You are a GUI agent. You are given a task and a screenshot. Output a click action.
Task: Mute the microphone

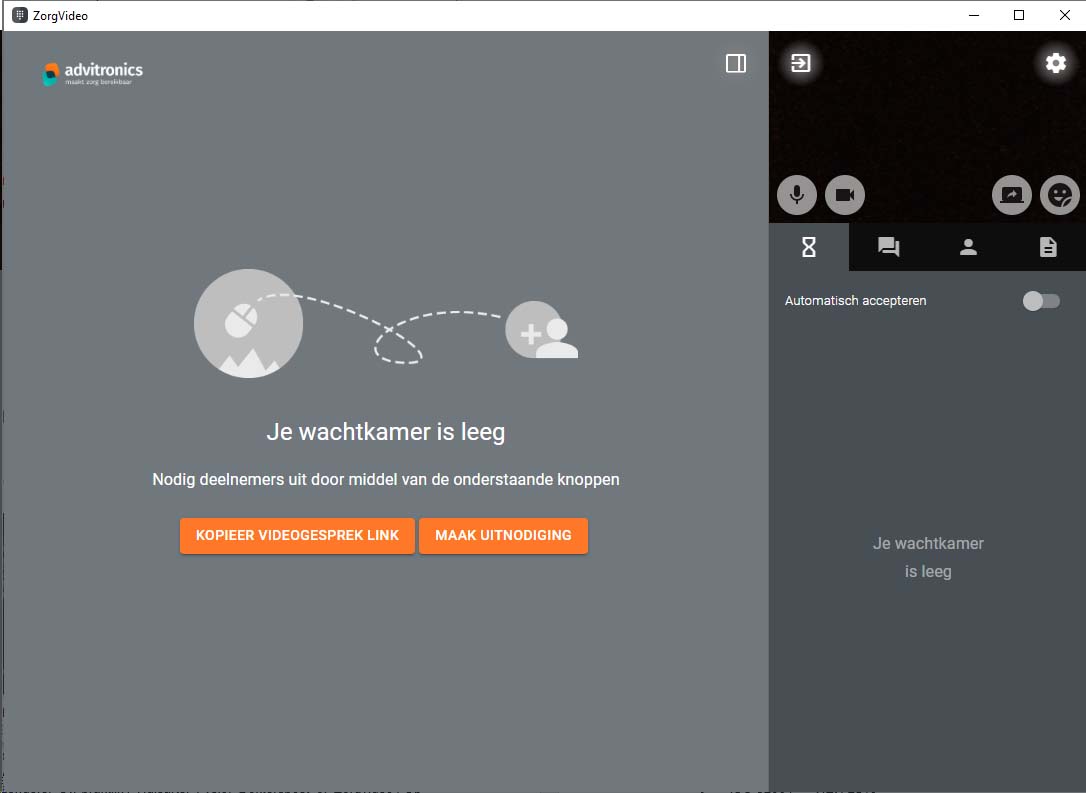point(797,195)
